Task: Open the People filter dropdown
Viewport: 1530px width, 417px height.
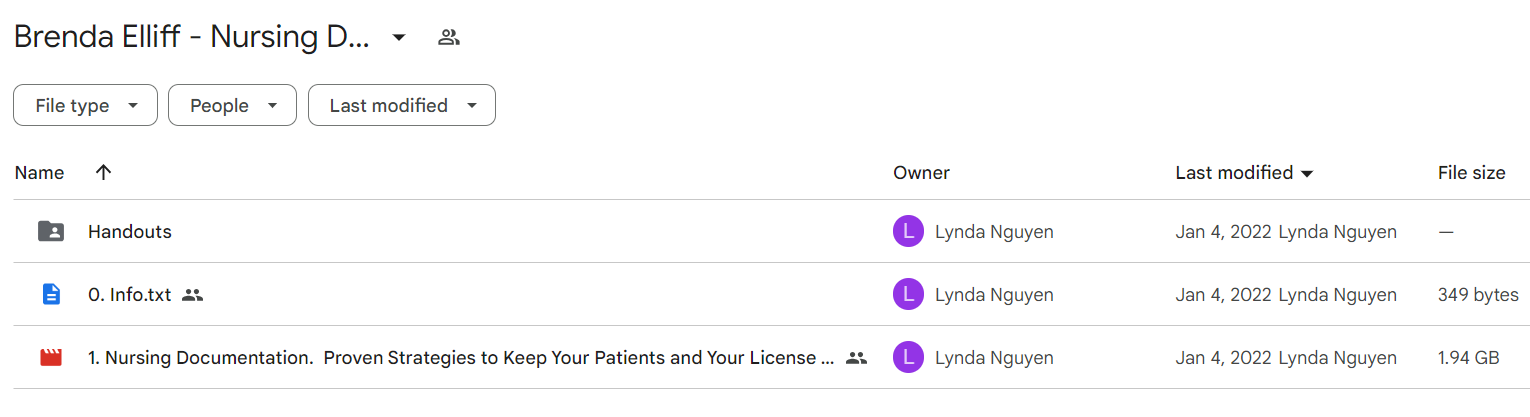Action: [x=232, y=105]
